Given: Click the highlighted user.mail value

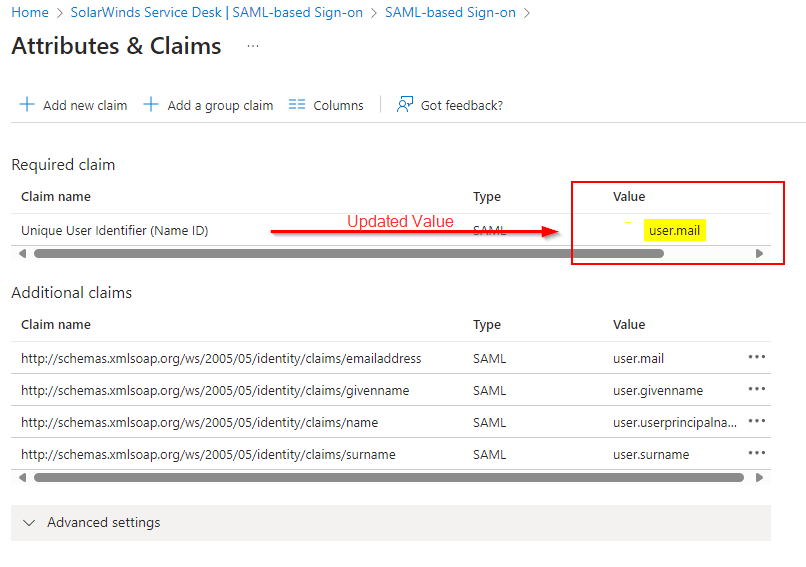Looking at the screenshot, I should 674,230.
